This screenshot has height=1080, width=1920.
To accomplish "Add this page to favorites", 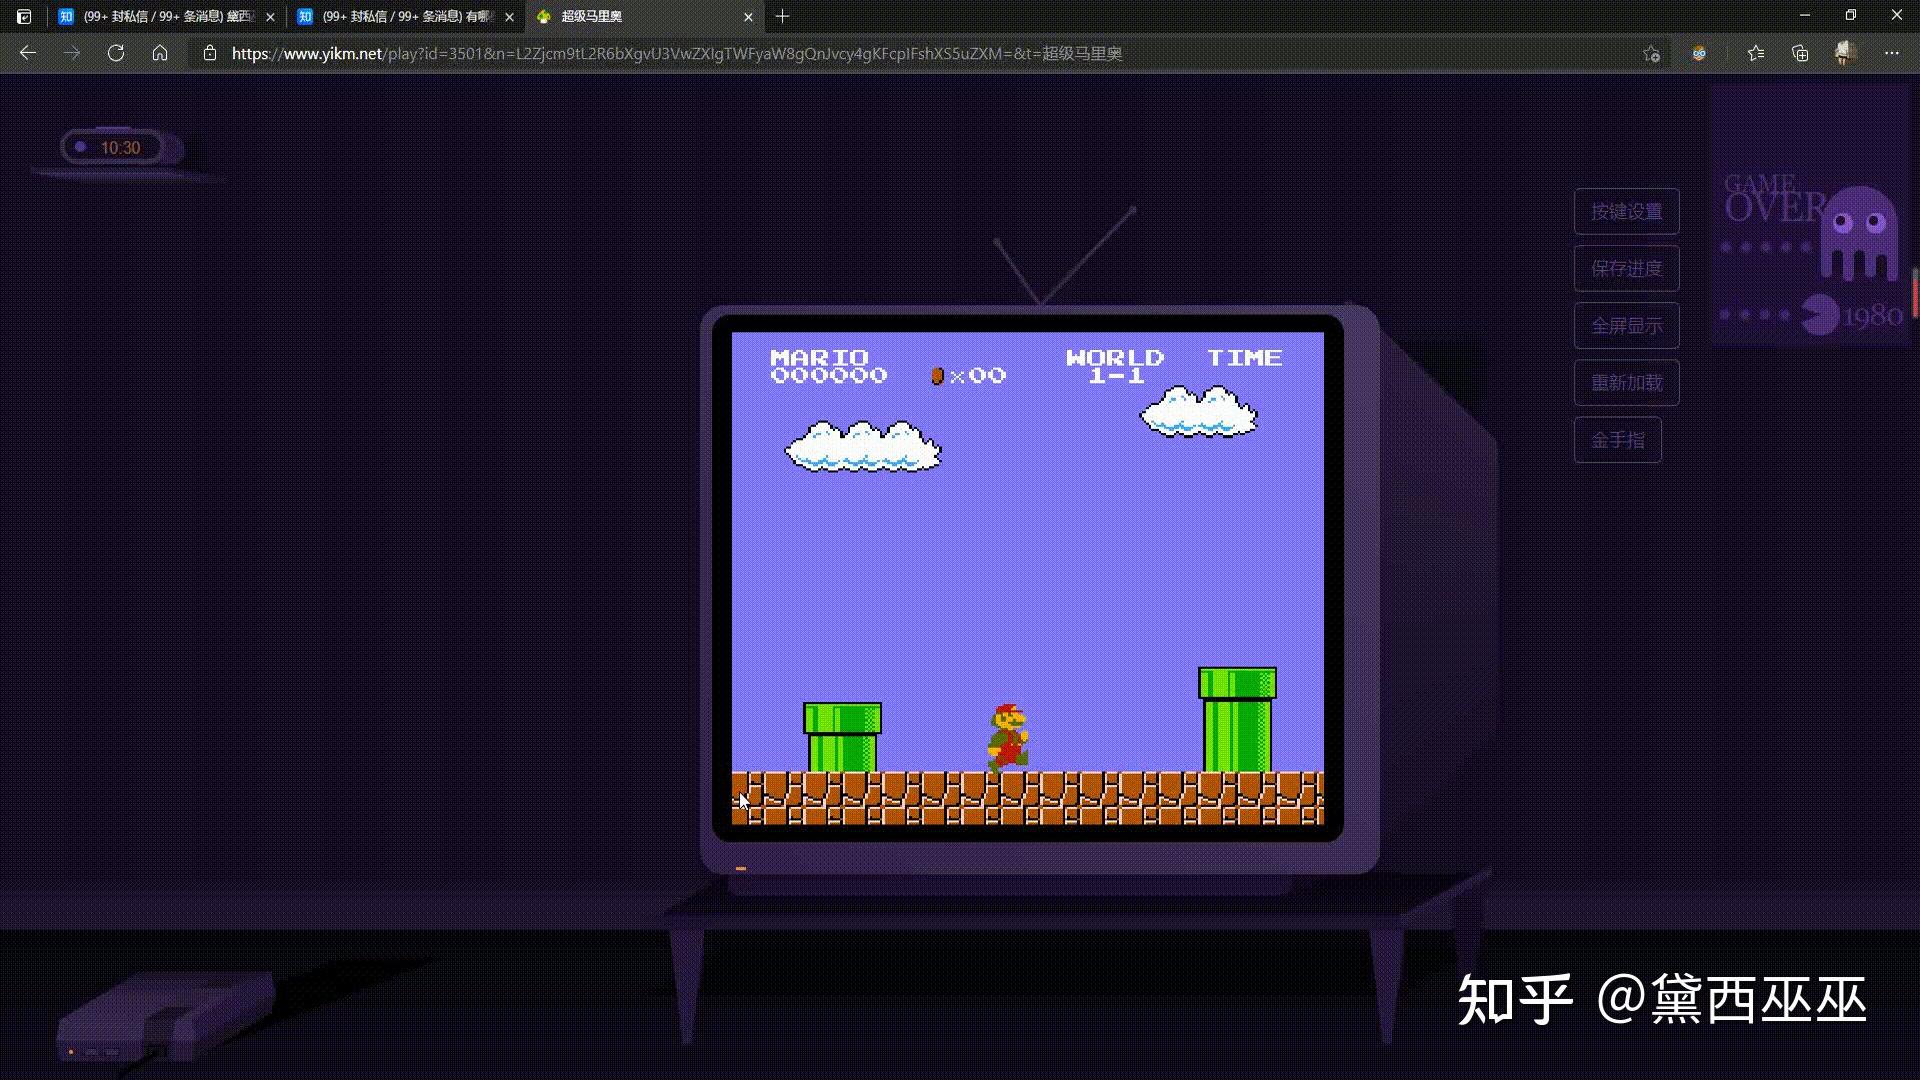I will pyautogui.click(x=1651, y=54).
